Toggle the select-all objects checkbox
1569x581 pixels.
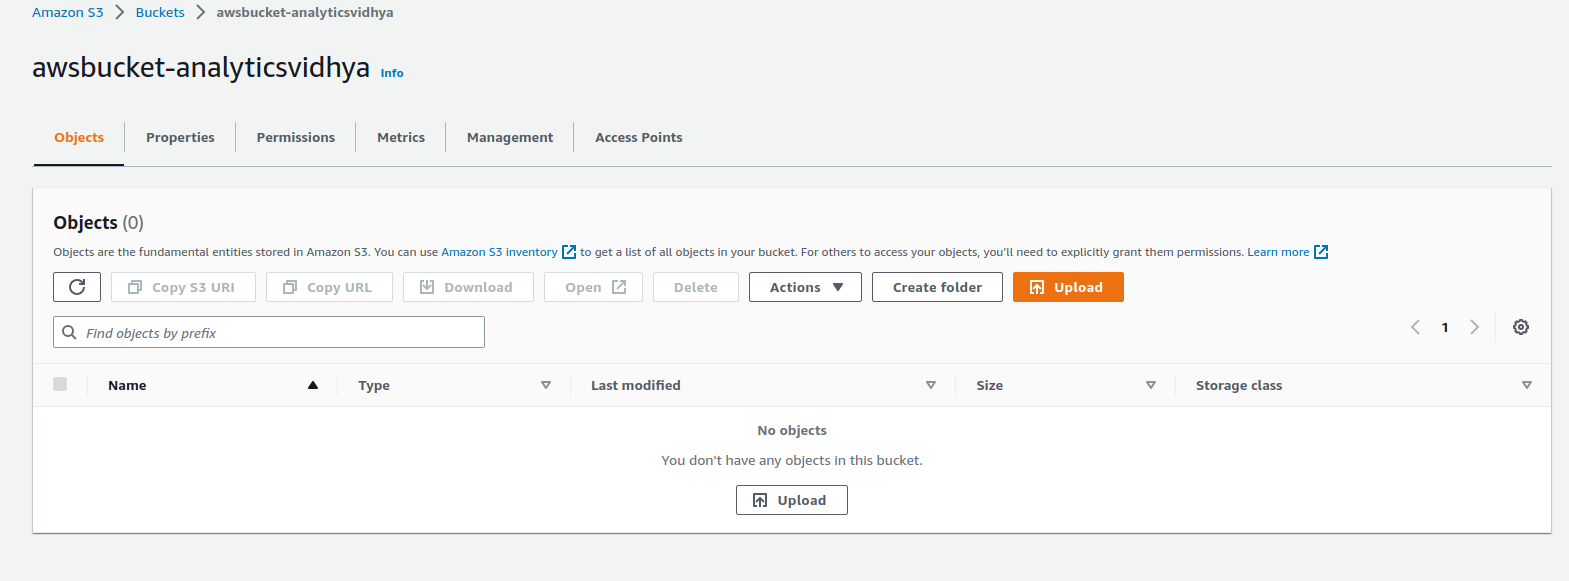pyautogui.click(x=60, y=384)
